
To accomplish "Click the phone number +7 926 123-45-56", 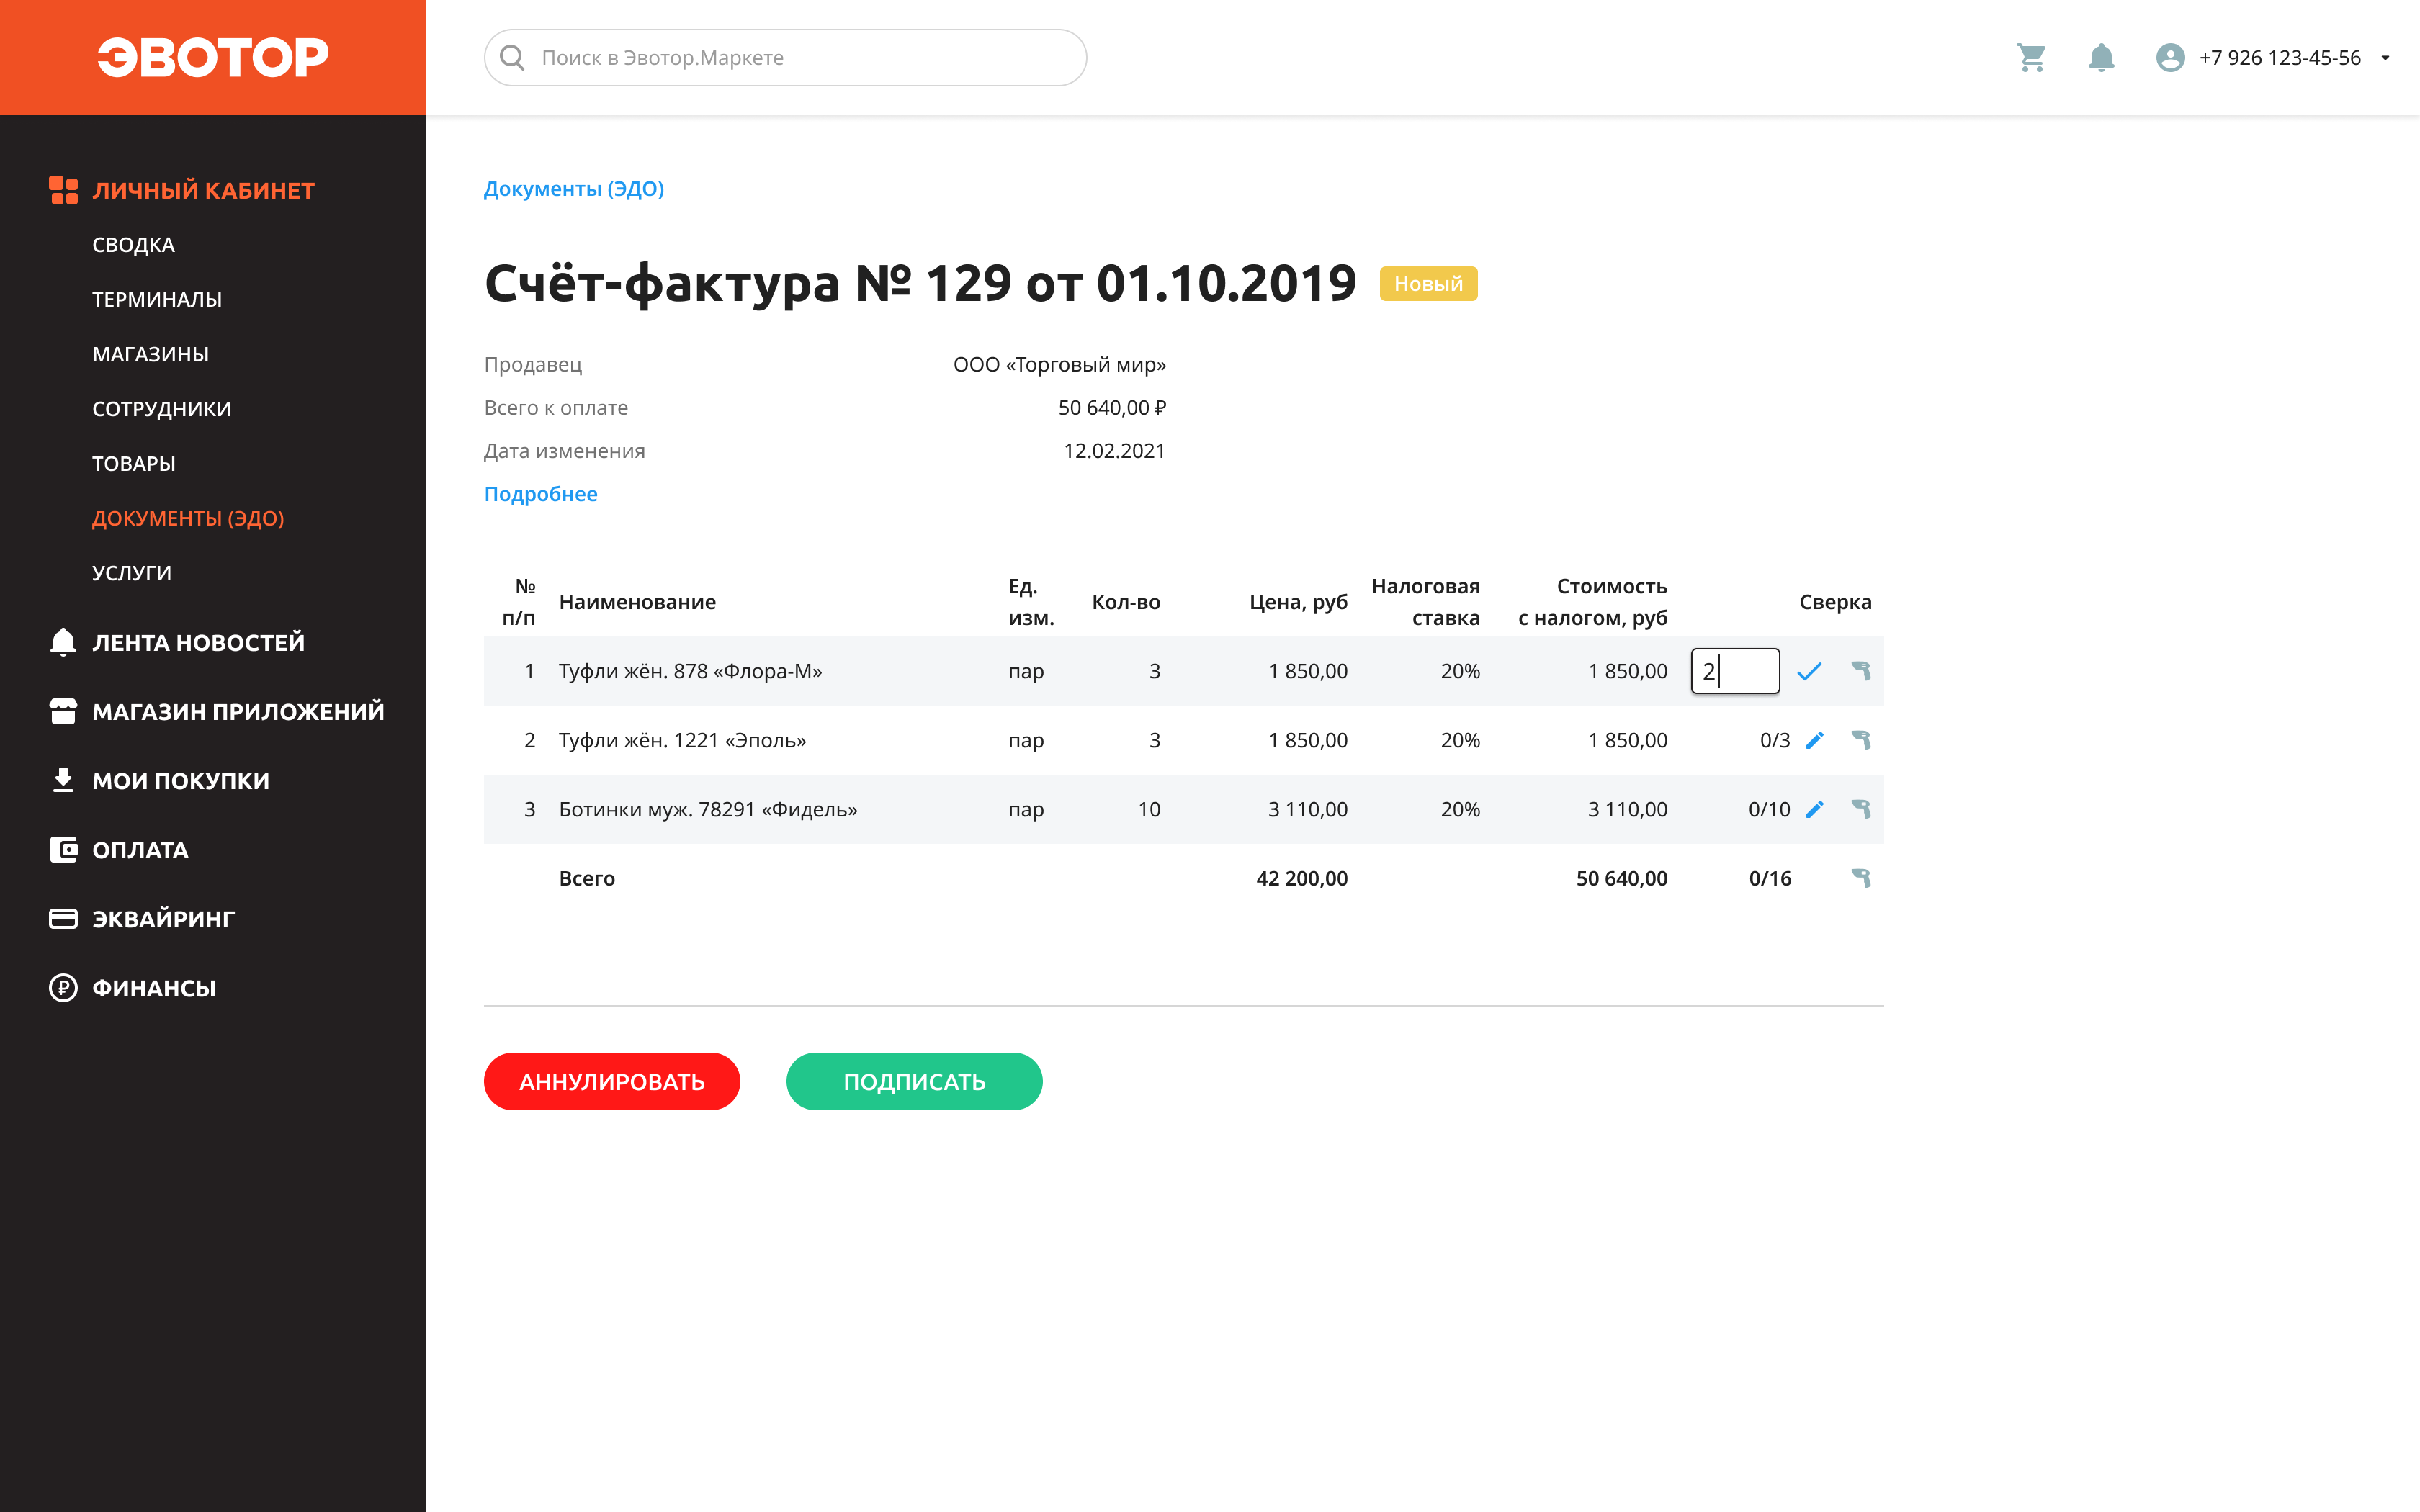I will (x=2279, y=58).
